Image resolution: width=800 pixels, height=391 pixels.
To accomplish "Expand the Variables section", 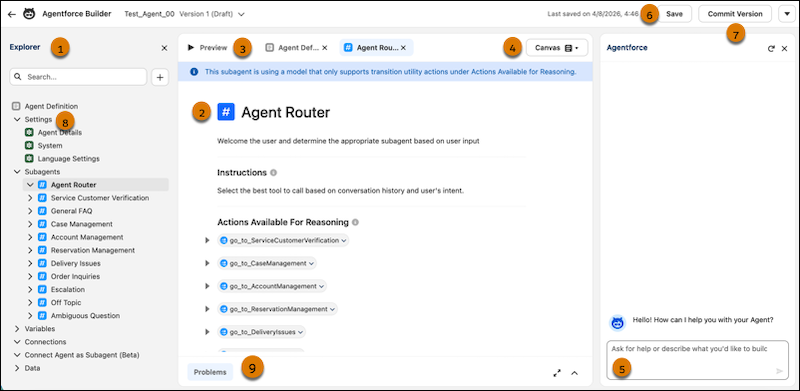I will [17, 329].
